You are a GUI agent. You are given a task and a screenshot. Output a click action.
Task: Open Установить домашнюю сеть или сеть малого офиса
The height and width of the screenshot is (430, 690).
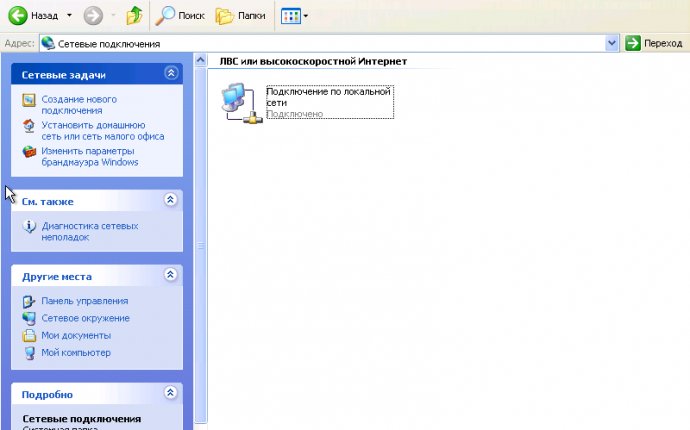[x=103, y=131]
